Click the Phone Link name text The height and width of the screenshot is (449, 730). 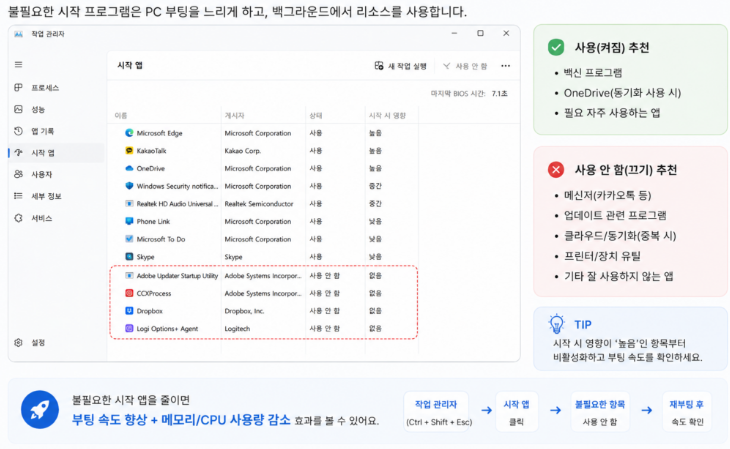pyautogui.click(x=153, y=222)
